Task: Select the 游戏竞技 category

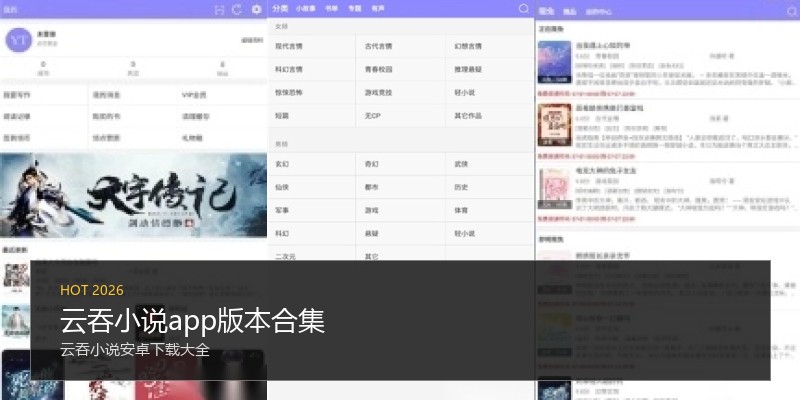Action: 379,93
